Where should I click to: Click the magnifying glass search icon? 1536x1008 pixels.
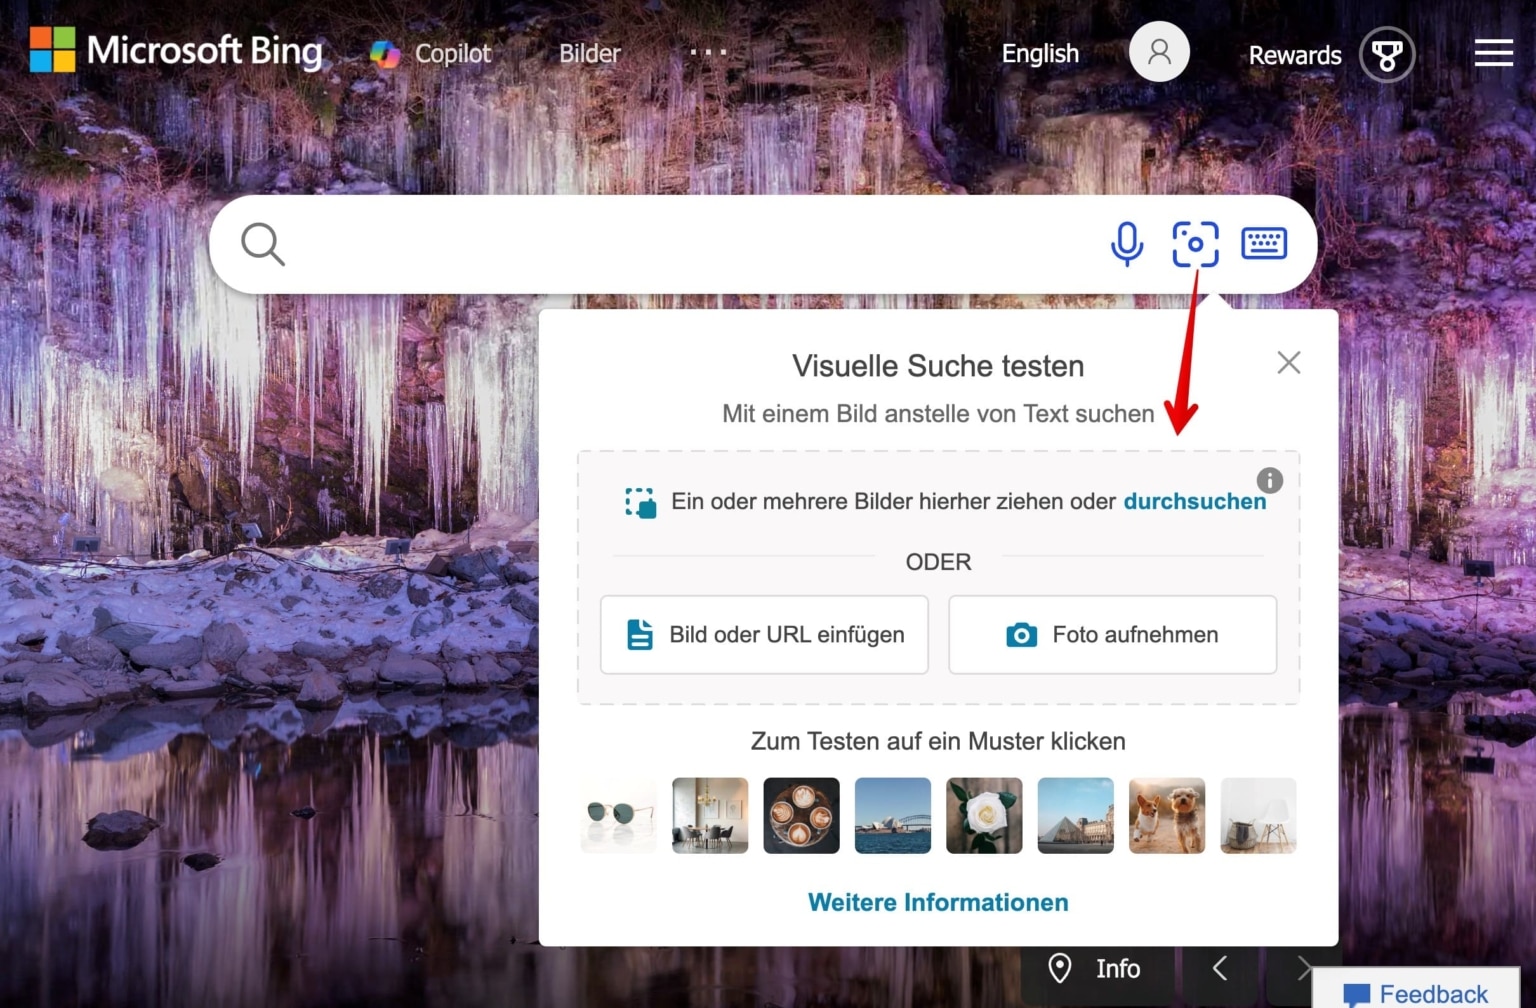click(x=263, y=244)
